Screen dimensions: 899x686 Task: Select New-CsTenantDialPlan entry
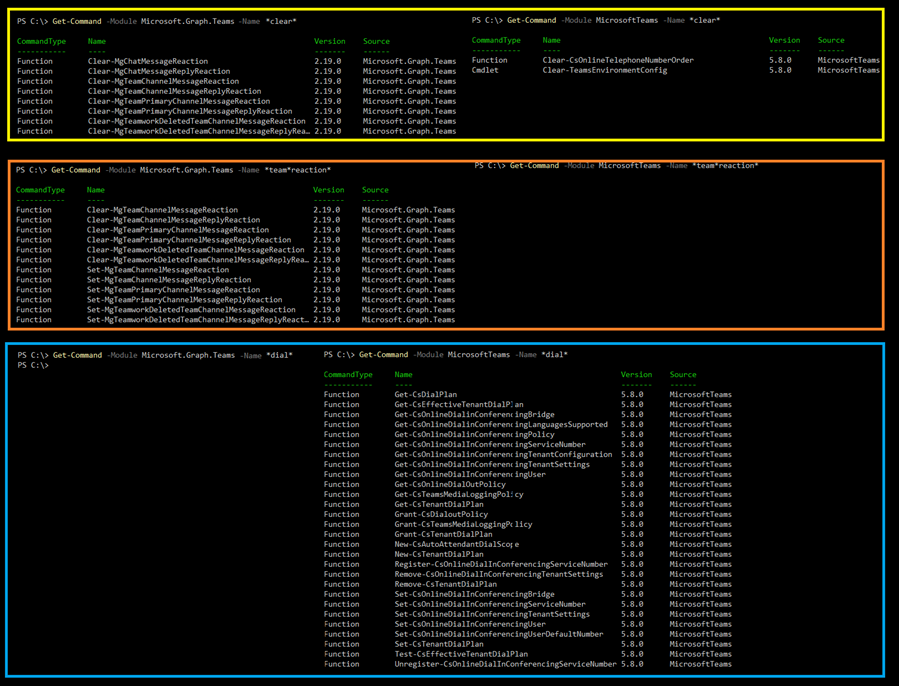tap(439, 555)
